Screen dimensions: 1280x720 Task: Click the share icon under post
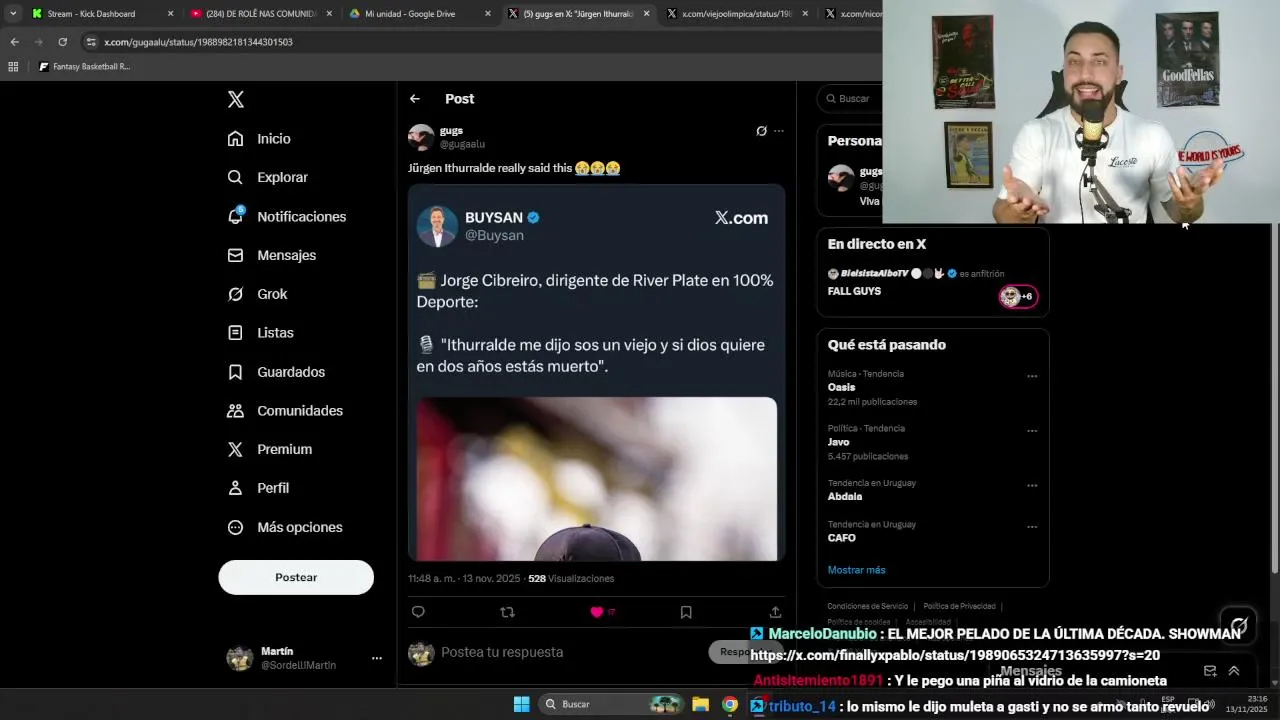click(775, 612)
